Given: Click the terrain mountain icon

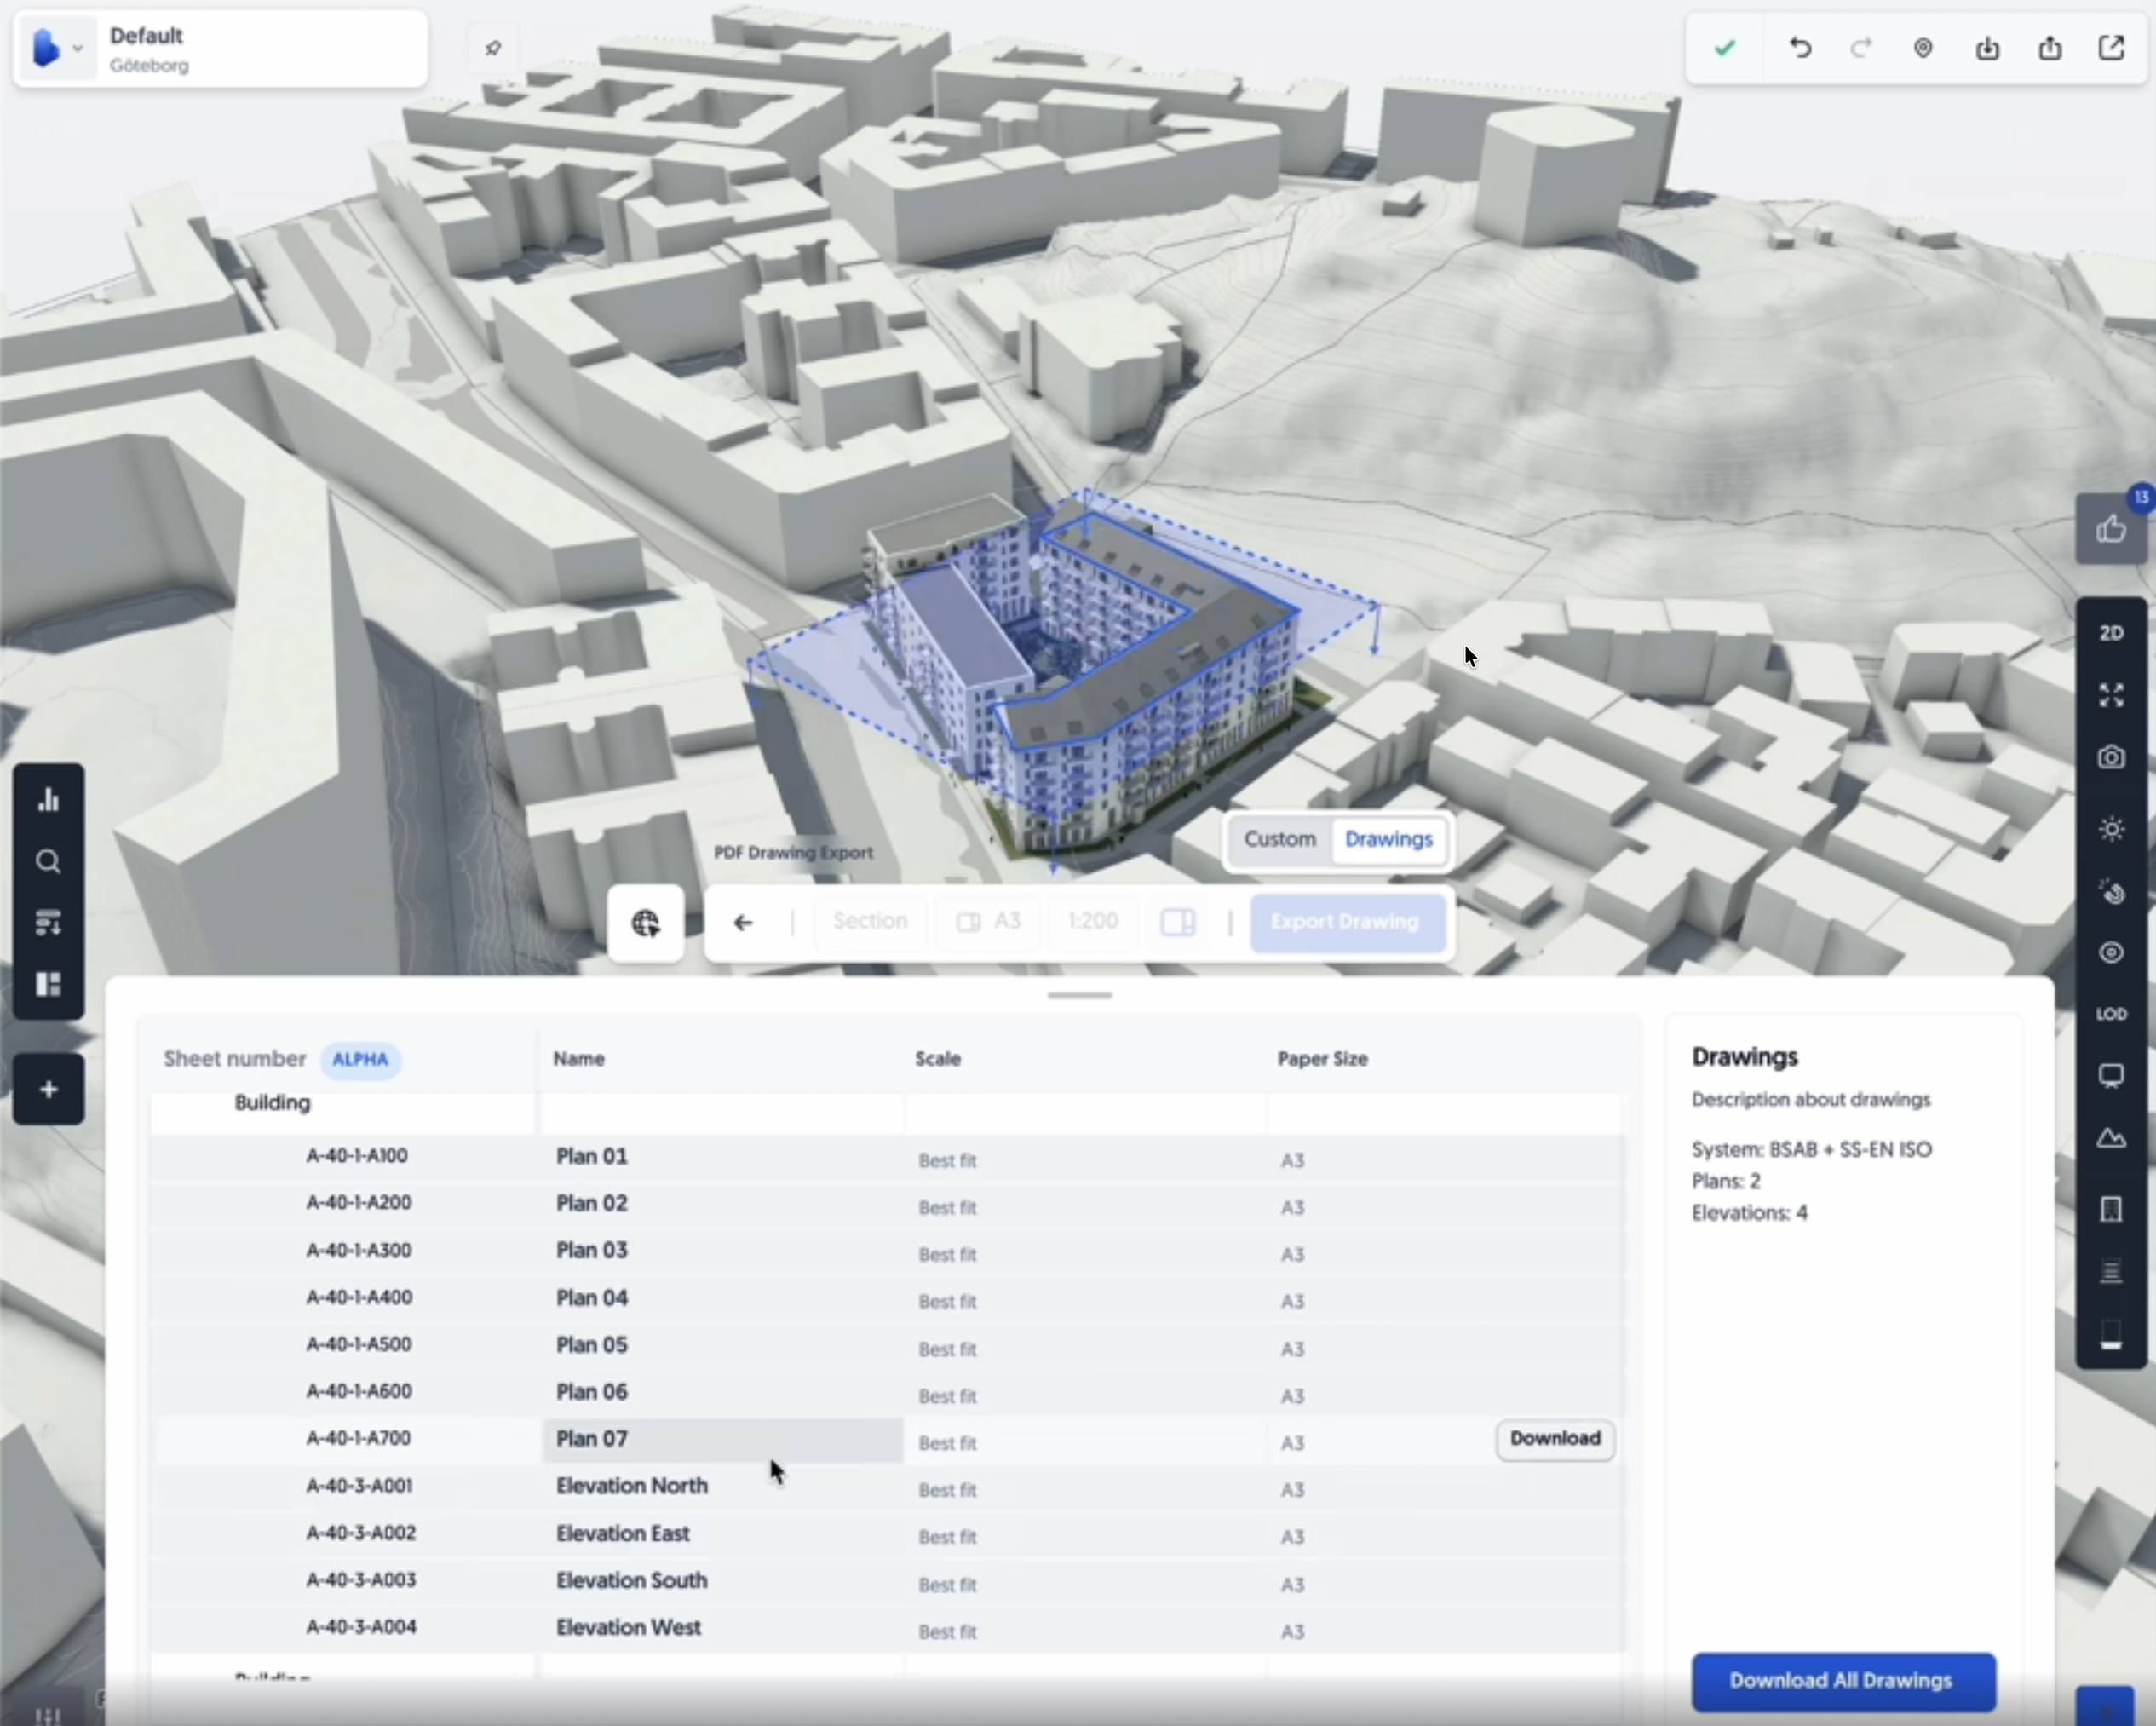Looking at the screenshot, I should click(x=2111, y=1138).
